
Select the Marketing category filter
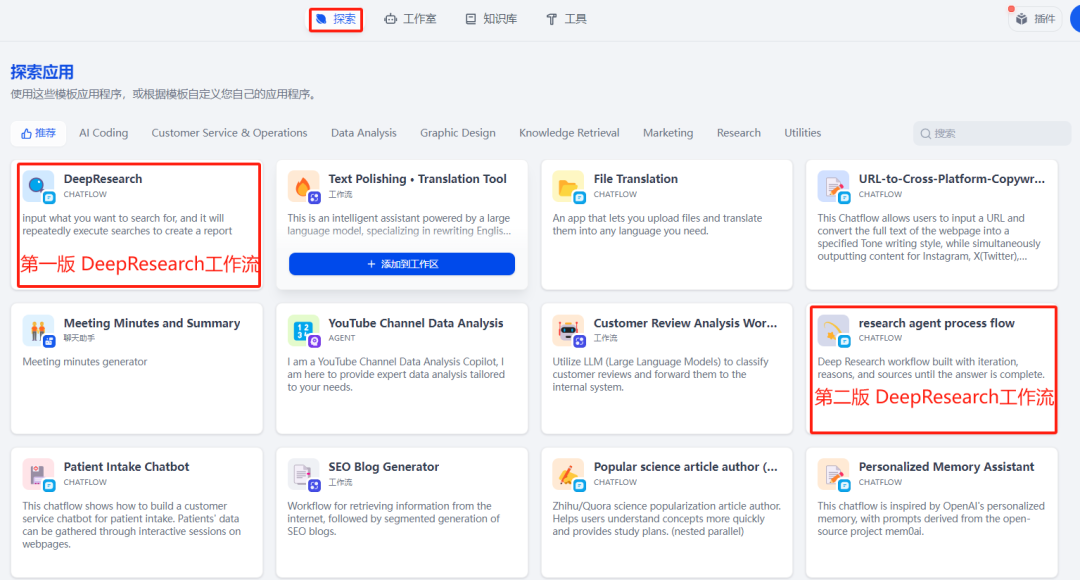(668, 132)
